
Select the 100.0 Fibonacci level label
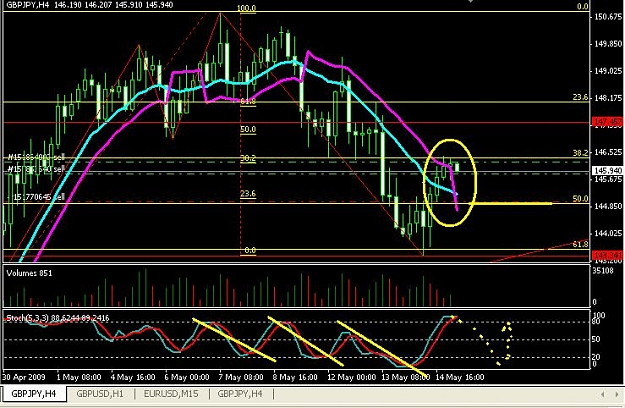pos(246,8)
